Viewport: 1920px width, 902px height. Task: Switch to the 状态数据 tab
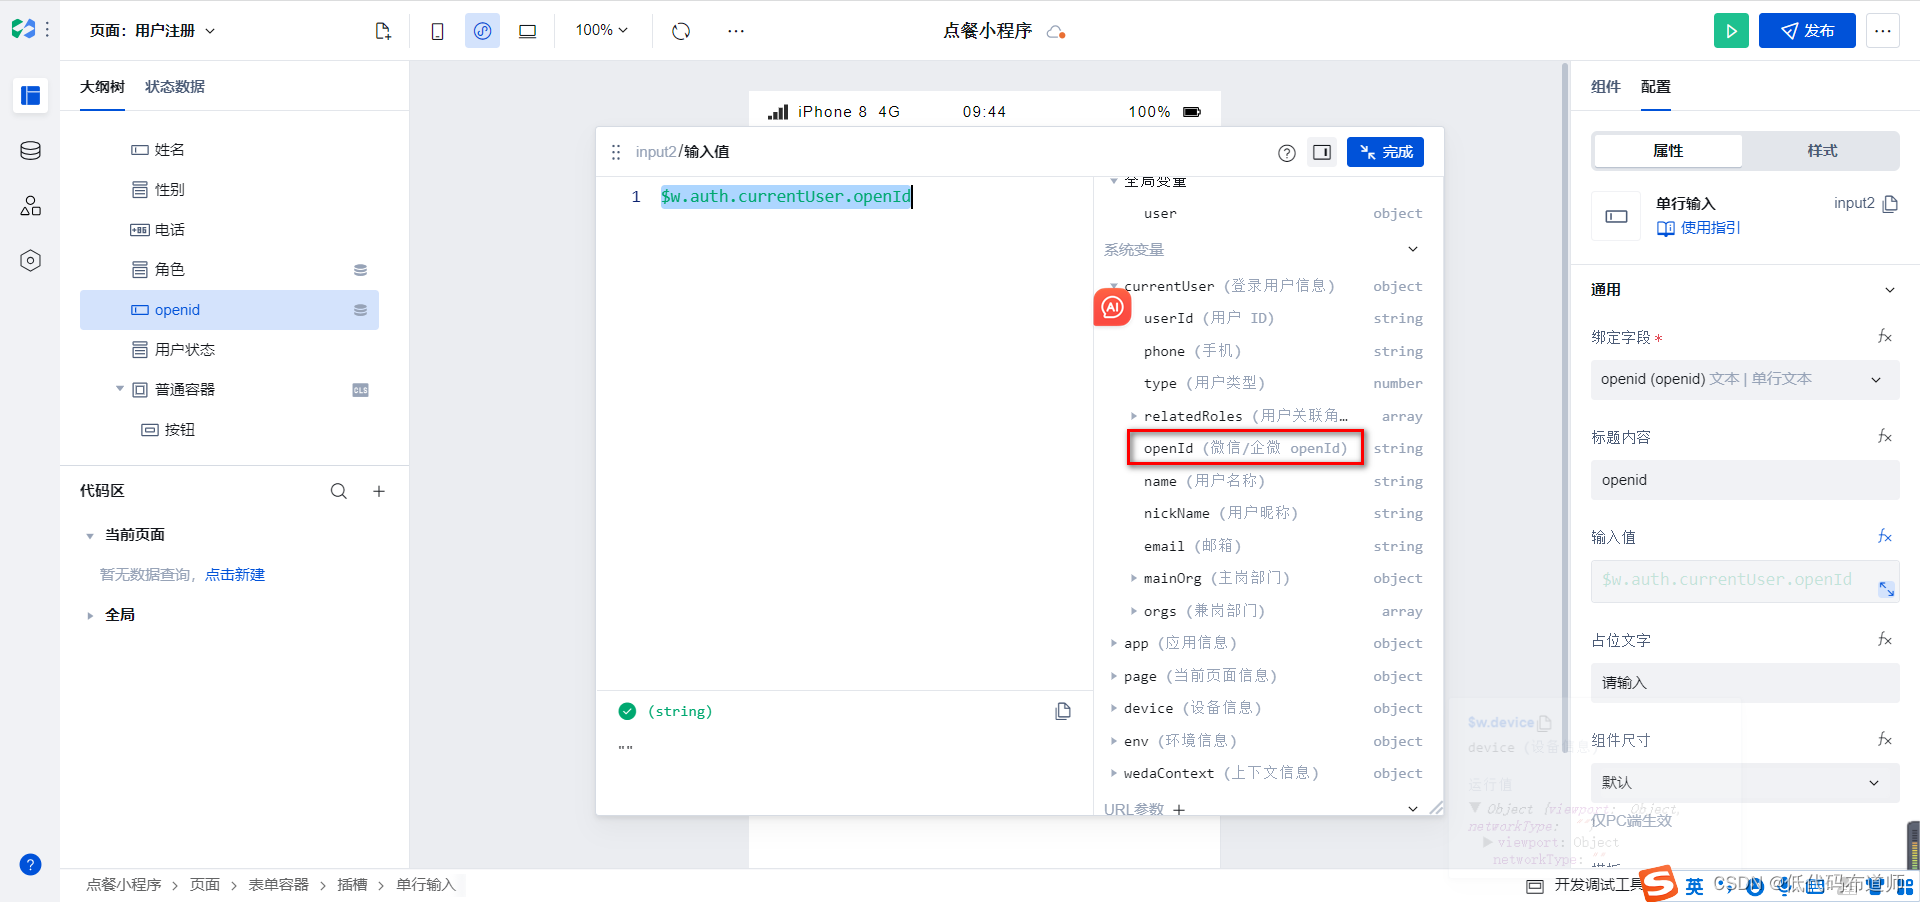click(175, 87)
